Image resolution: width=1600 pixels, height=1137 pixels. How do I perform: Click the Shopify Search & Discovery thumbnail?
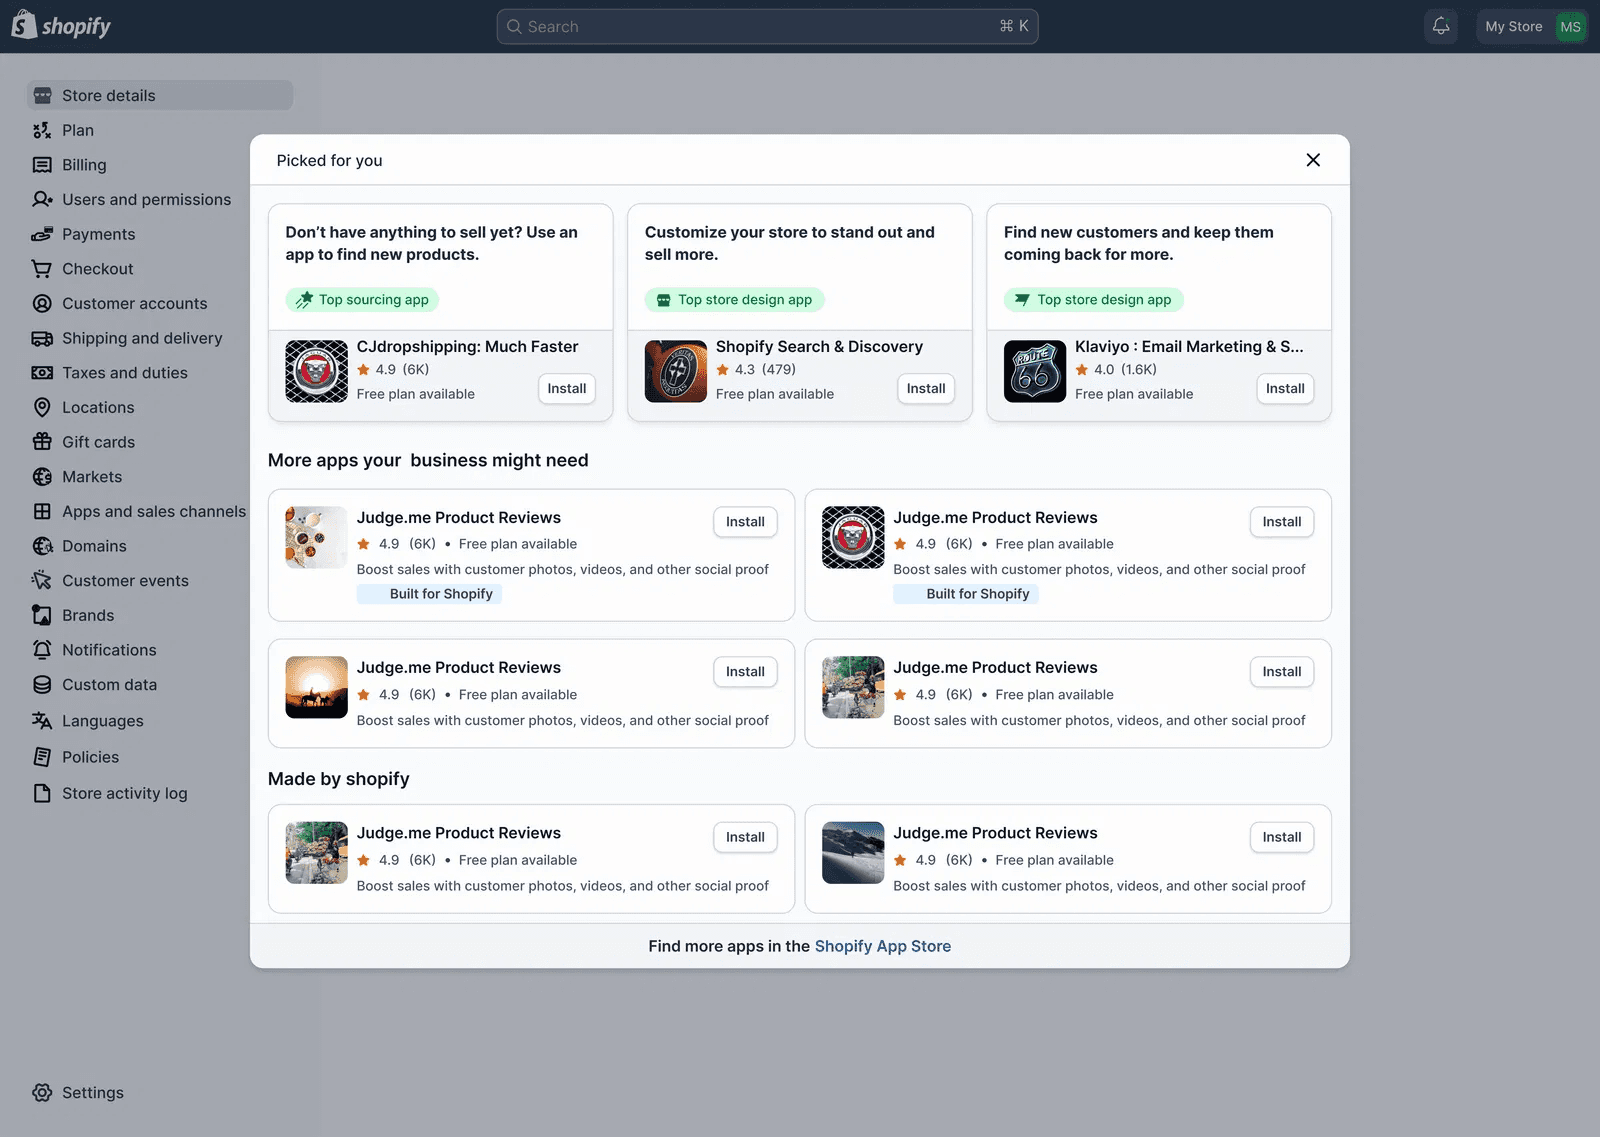(676, 371)
